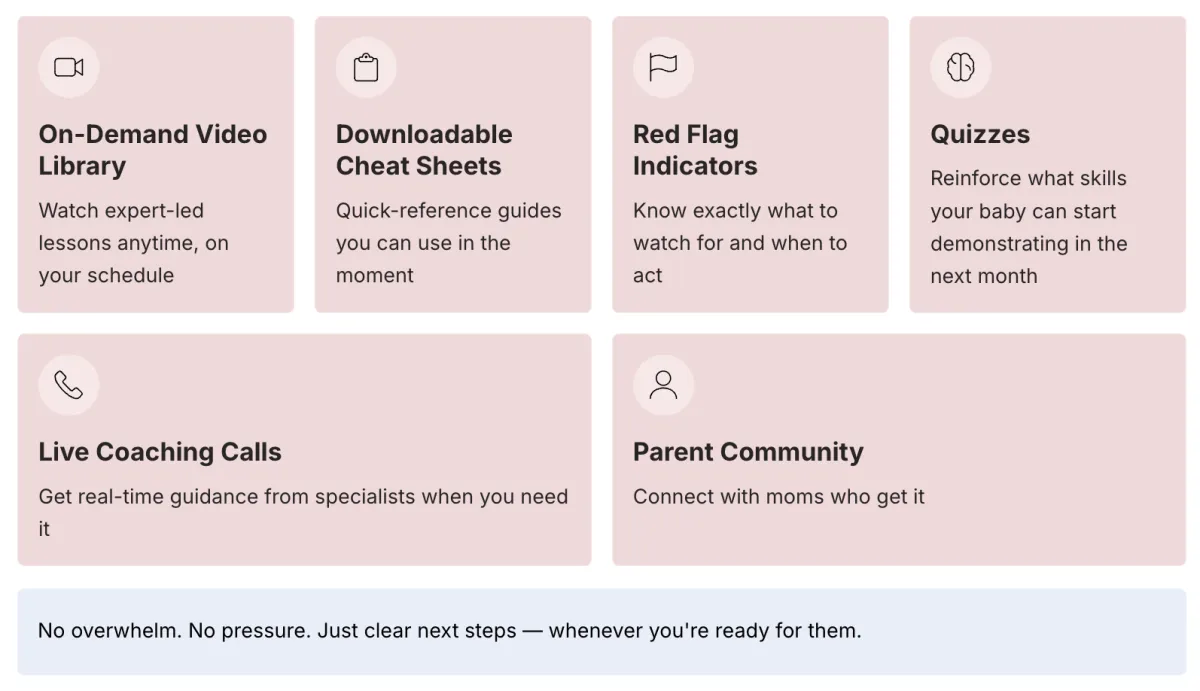Click 'Connect with moms who get it' text
This screenshot has width=1200, height=691.
779,497
